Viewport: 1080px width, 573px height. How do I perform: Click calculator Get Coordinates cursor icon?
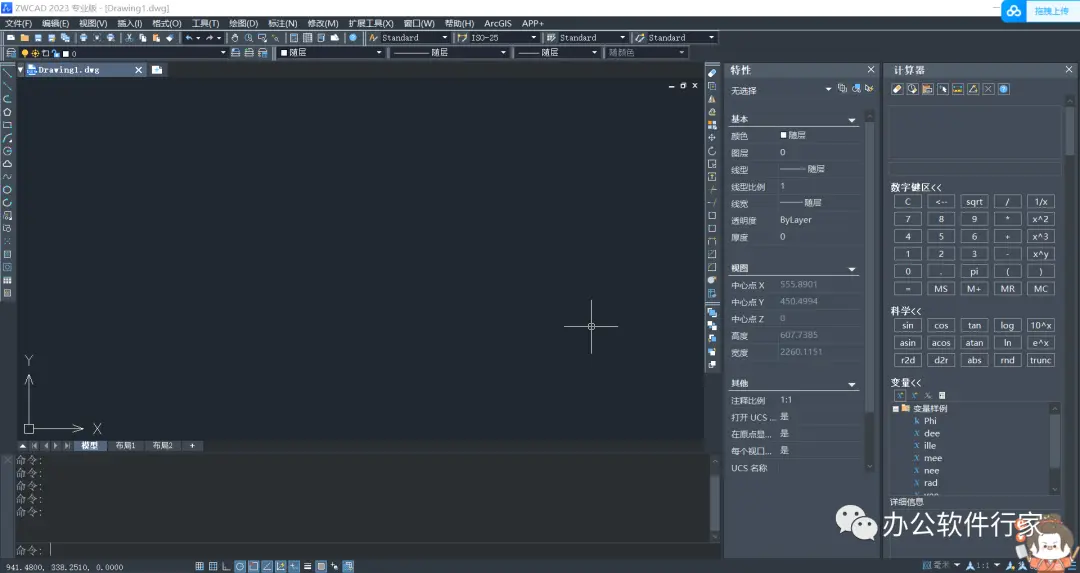tap(942, 89)
